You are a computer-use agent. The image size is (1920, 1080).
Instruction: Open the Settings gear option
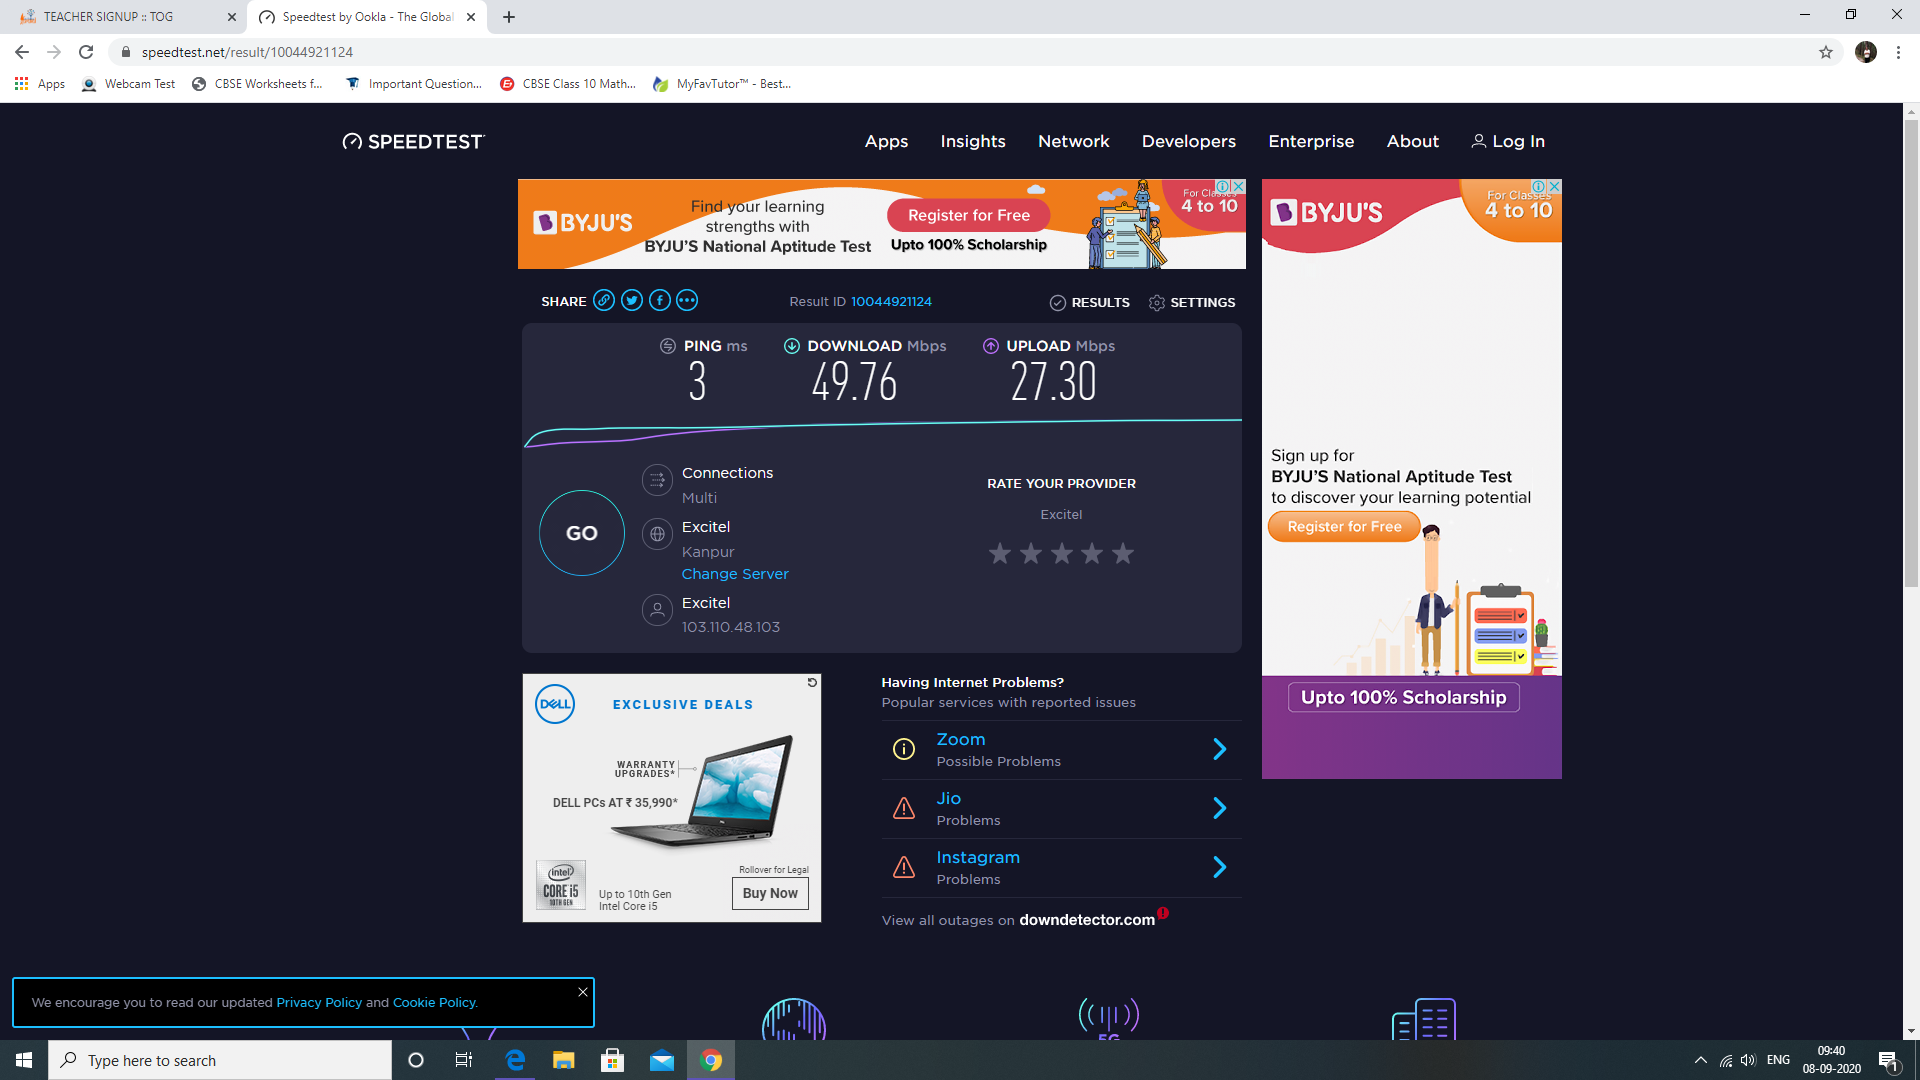1192,303
